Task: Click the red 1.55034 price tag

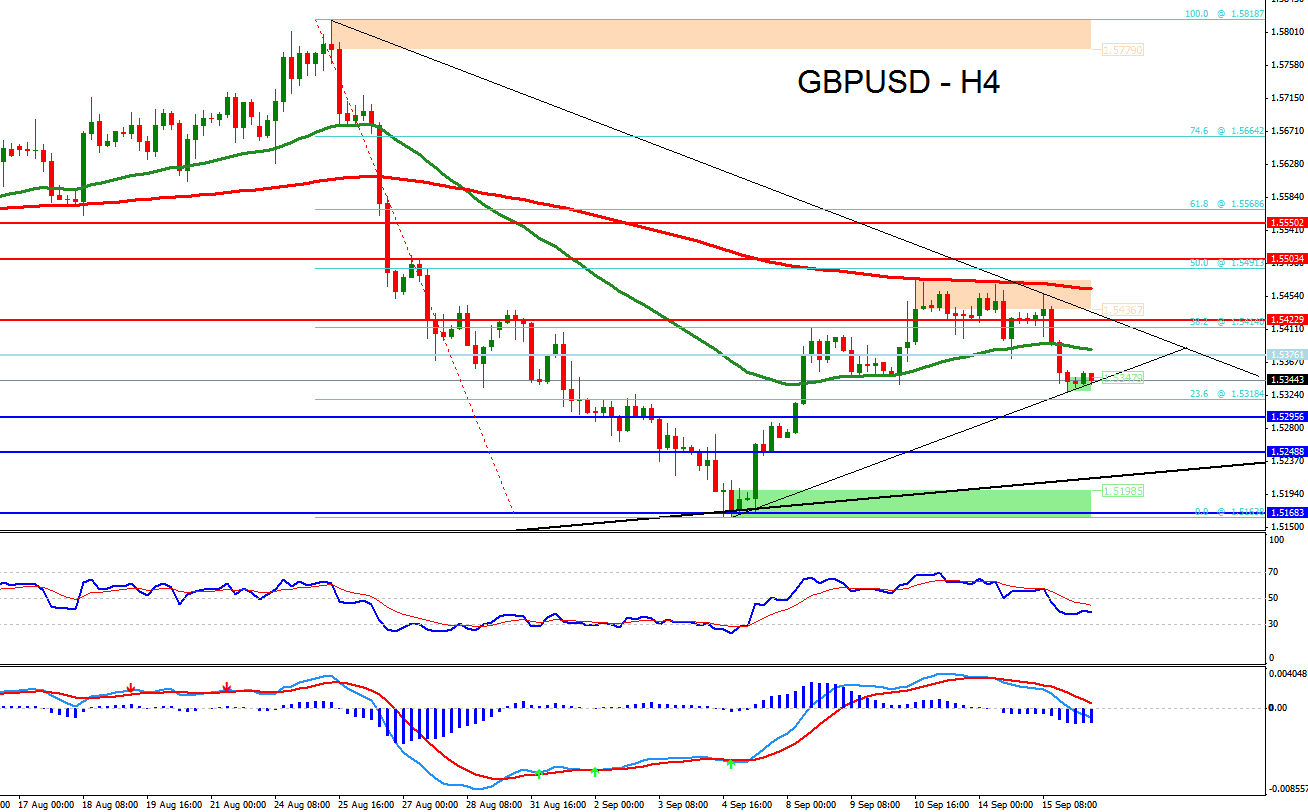Action: pos(1285,258)
